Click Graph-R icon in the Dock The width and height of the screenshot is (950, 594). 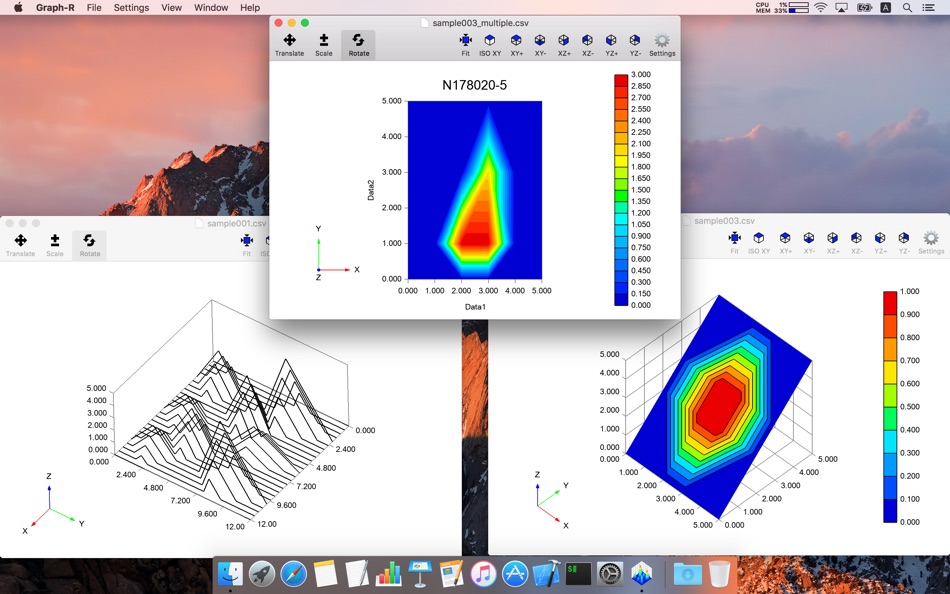click(642, 573)
